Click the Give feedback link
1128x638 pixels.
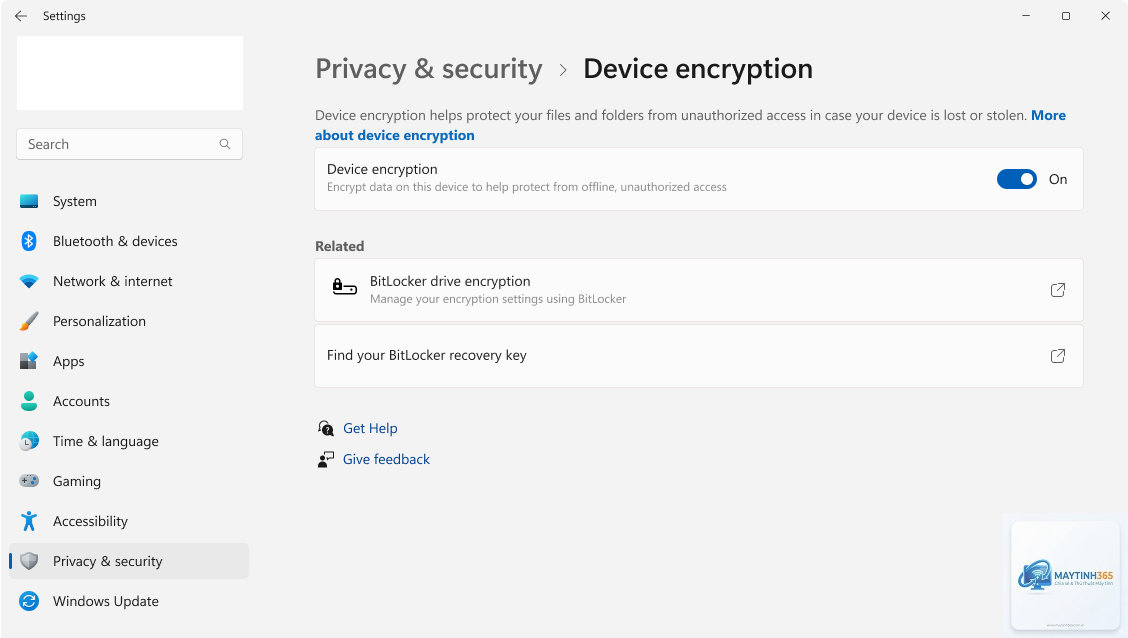(x=386, y=460)
